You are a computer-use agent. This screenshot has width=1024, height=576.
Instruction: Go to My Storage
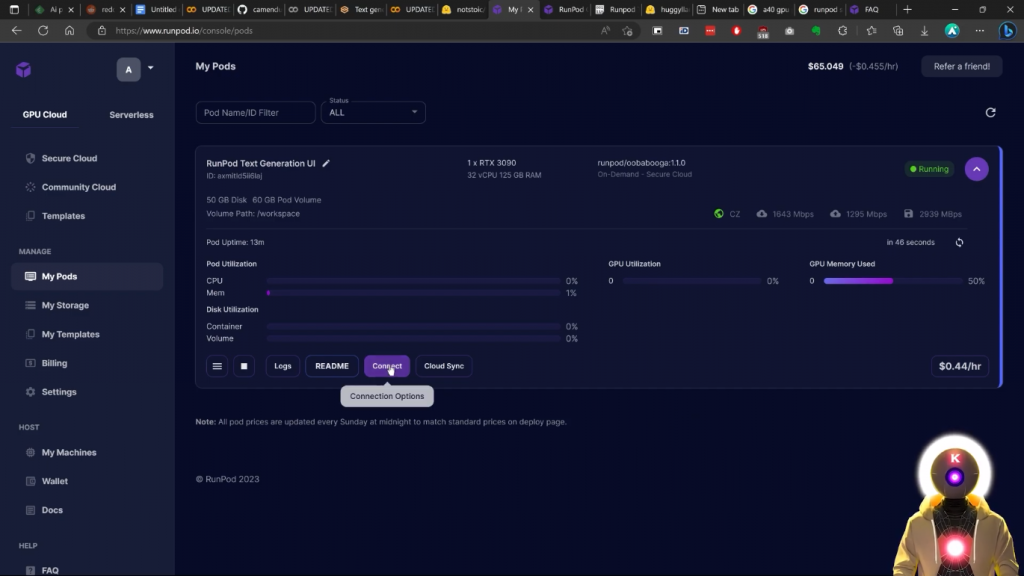pyautogui.click(x=65, y=305)
